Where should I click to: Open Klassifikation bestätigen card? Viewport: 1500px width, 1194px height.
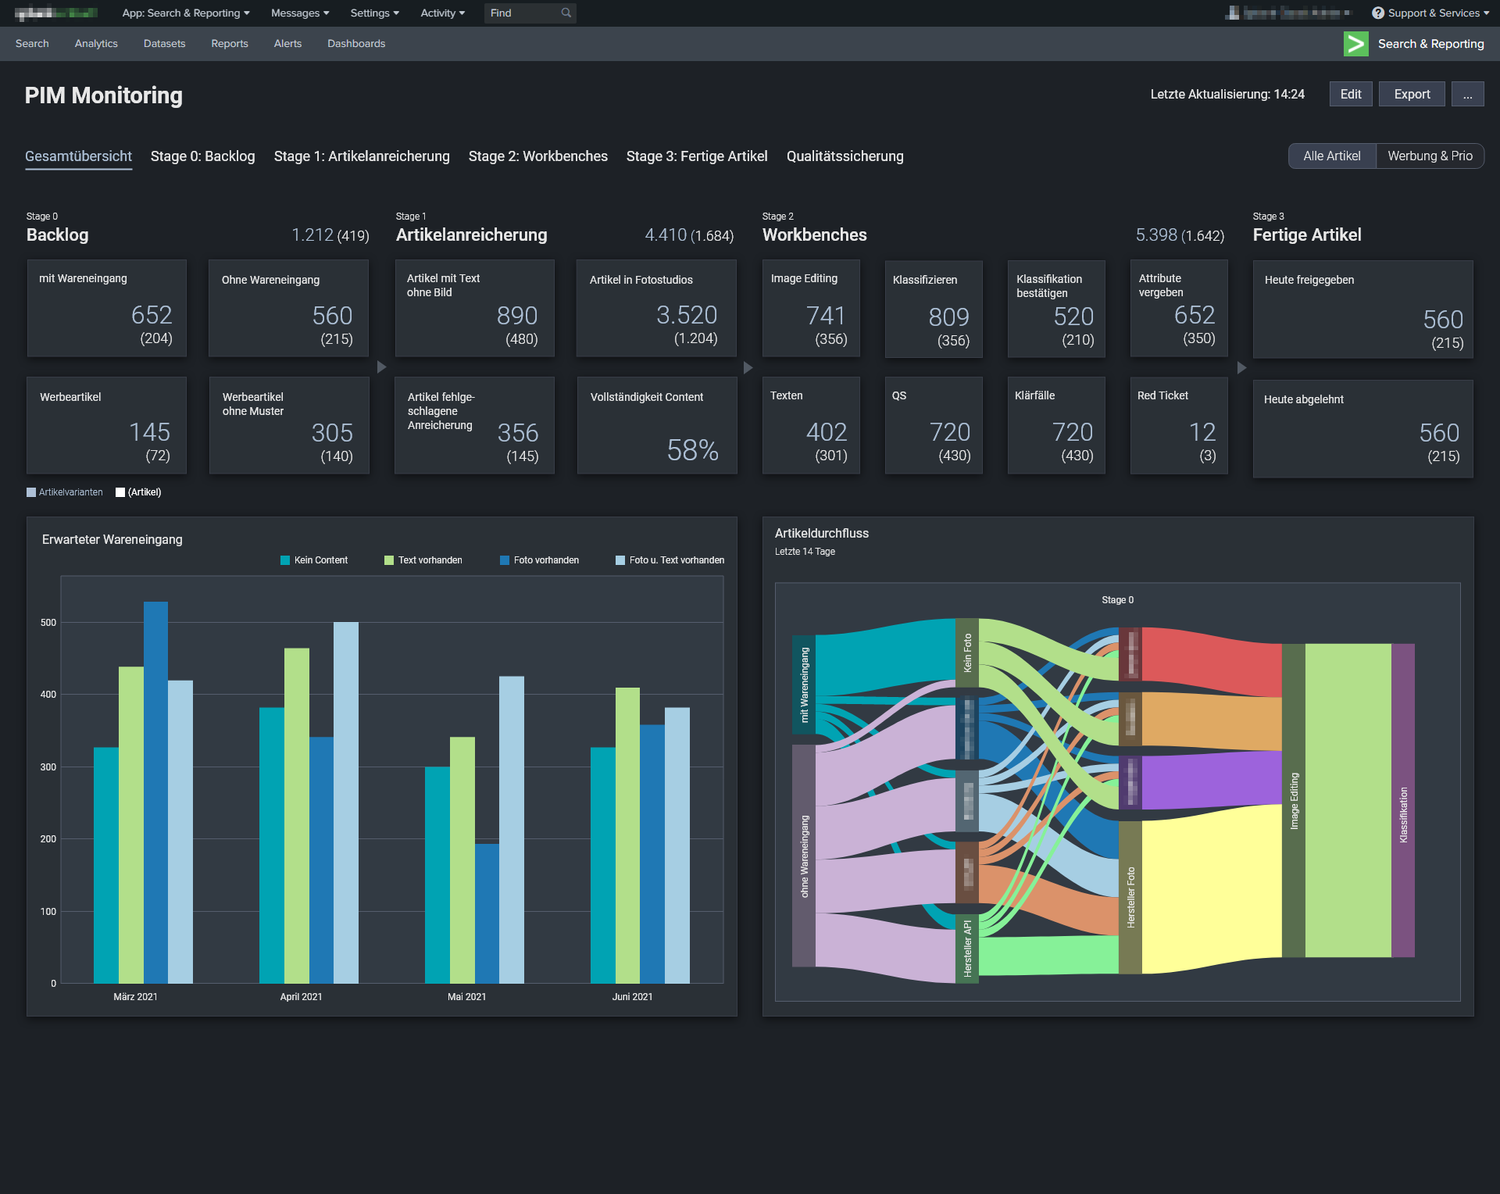click(1057, 308)
